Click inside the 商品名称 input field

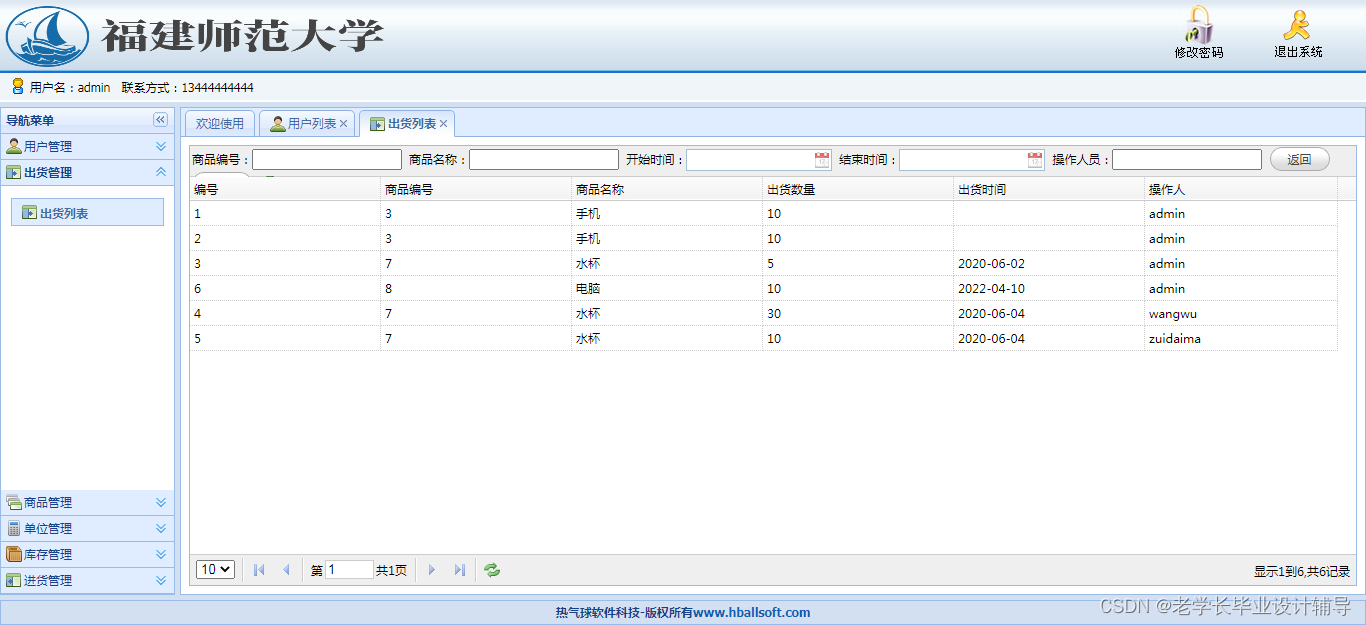coord(543,159)
